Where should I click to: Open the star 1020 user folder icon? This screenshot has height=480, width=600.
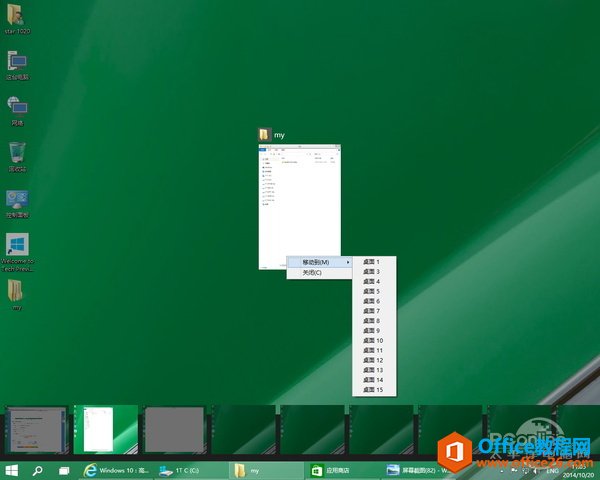point(17,18)
